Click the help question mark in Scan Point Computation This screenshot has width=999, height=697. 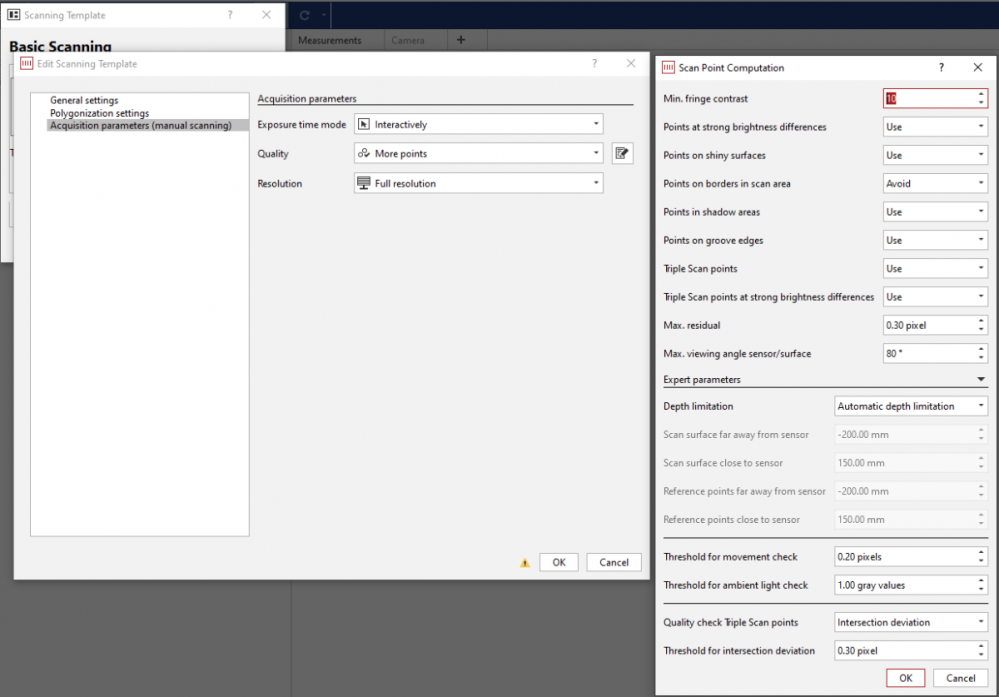pos(941,68)
